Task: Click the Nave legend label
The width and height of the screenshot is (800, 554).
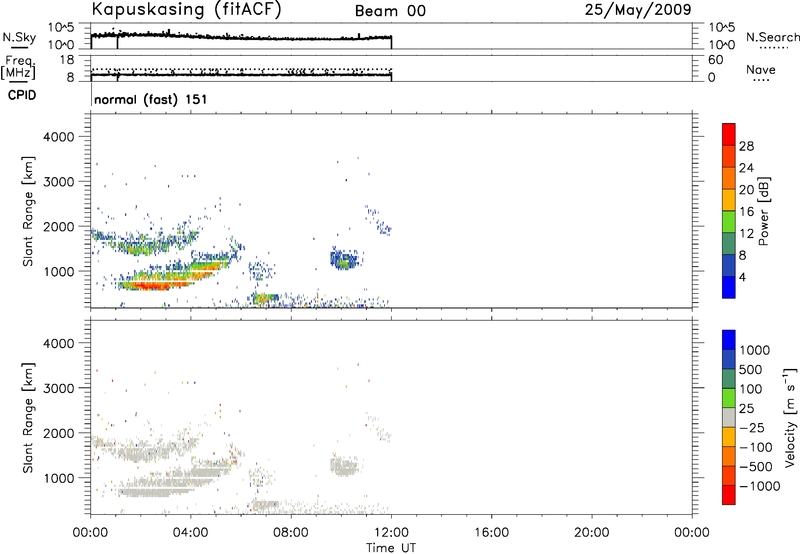Action: (760, 70)
